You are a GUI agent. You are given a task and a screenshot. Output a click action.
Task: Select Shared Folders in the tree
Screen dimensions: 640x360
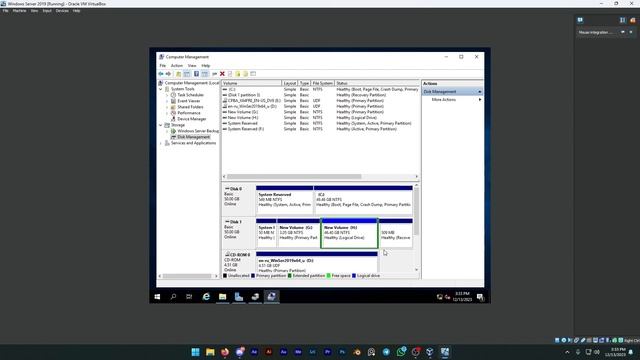pos(190,107)
